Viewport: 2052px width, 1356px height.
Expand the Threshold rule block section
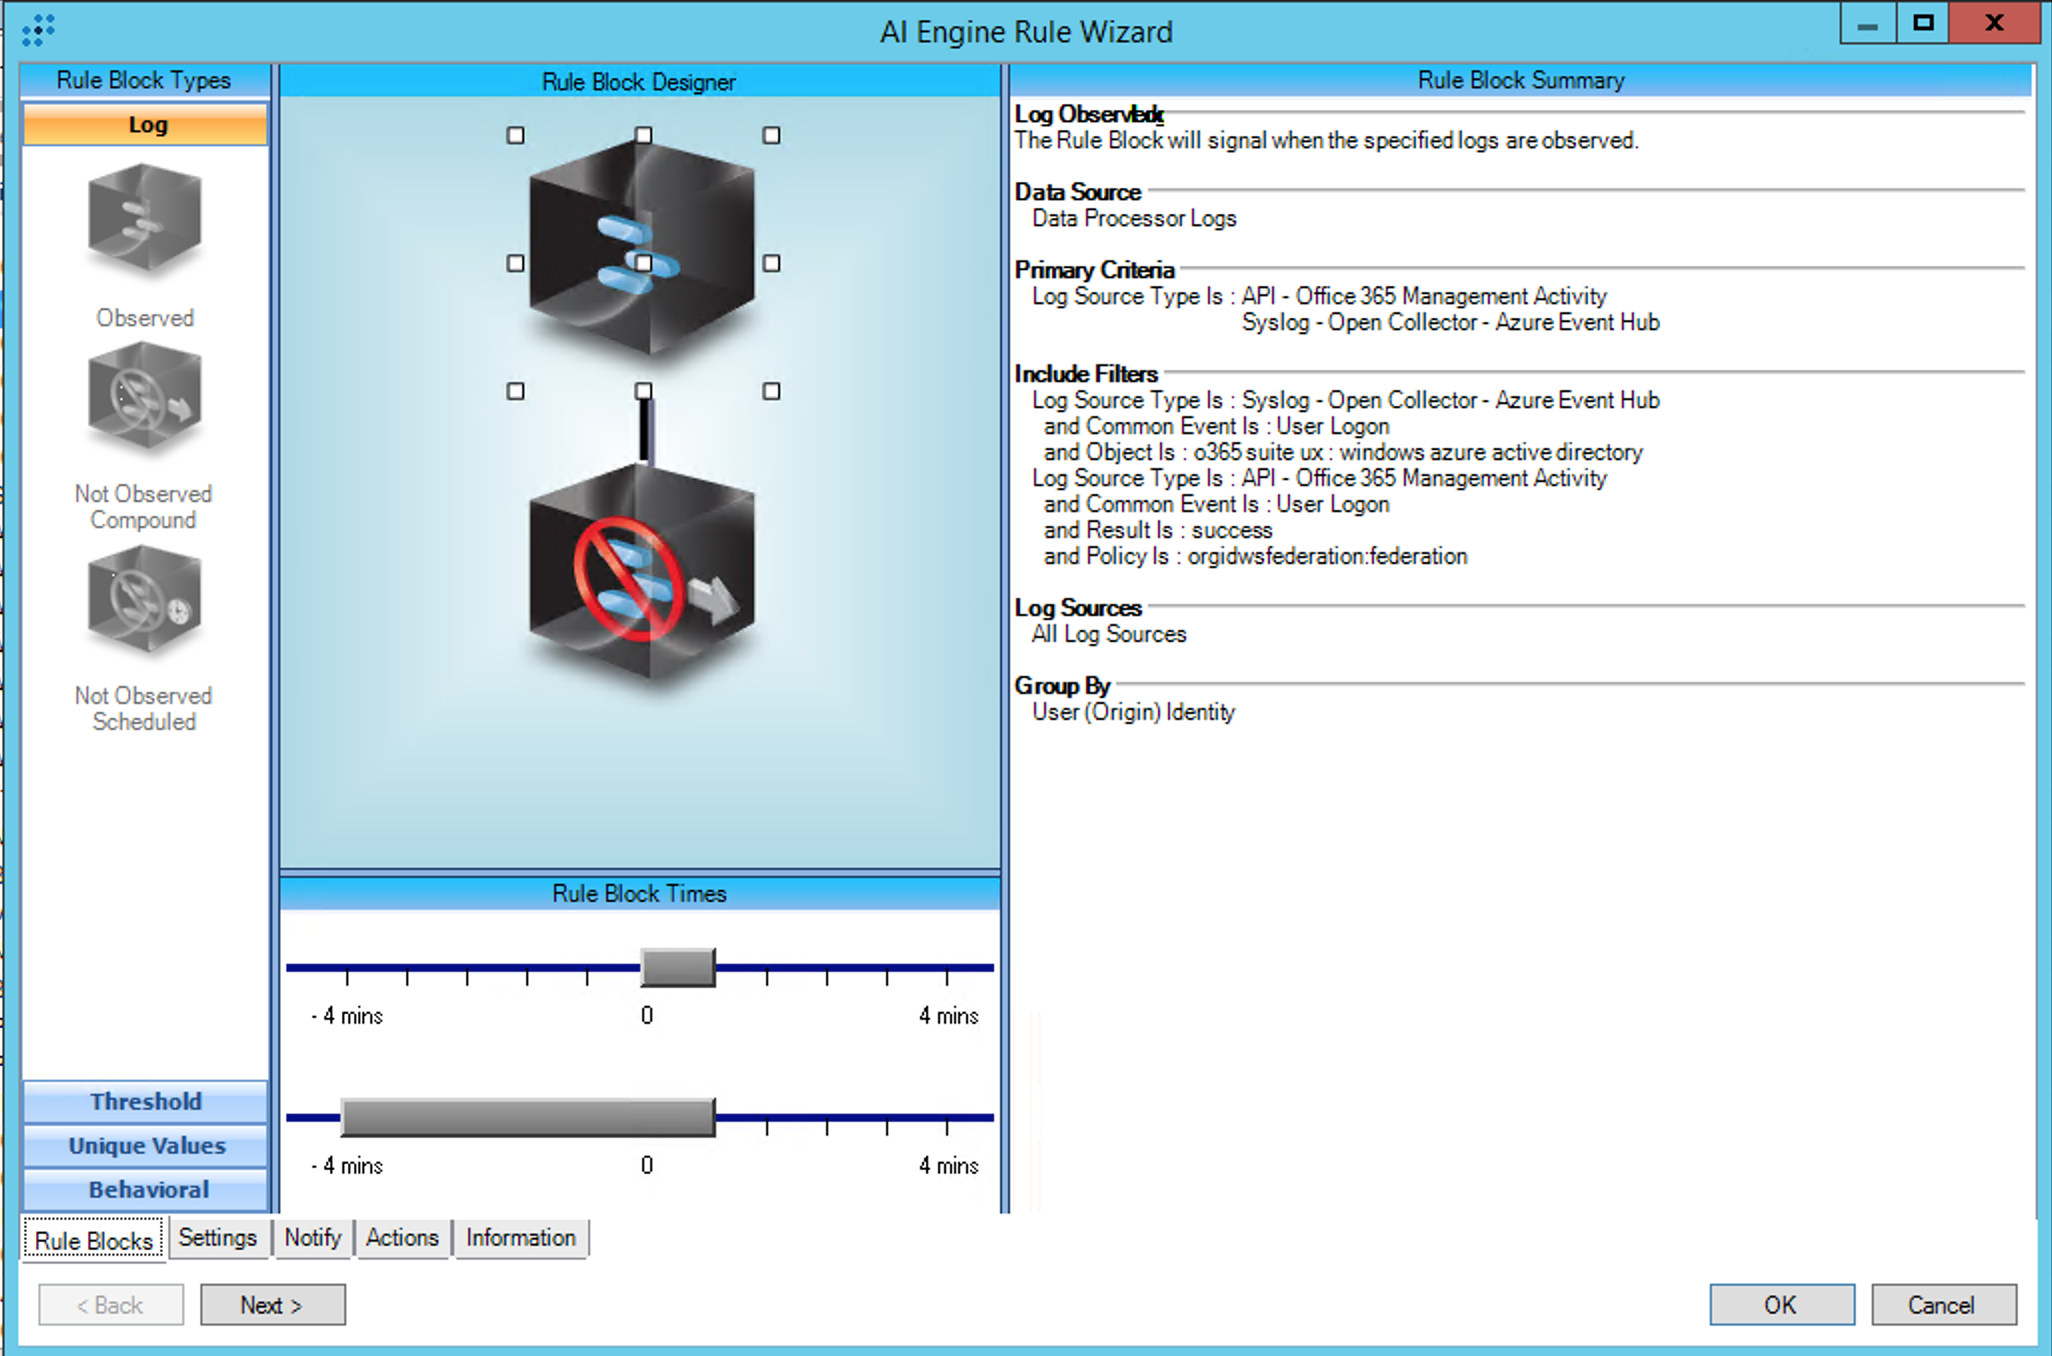(146, 1101)
